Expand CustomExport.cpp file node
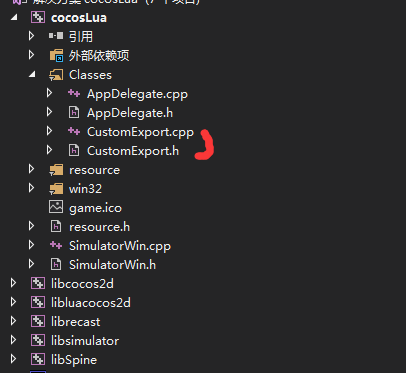406x373 pixels. pos(49,131)
